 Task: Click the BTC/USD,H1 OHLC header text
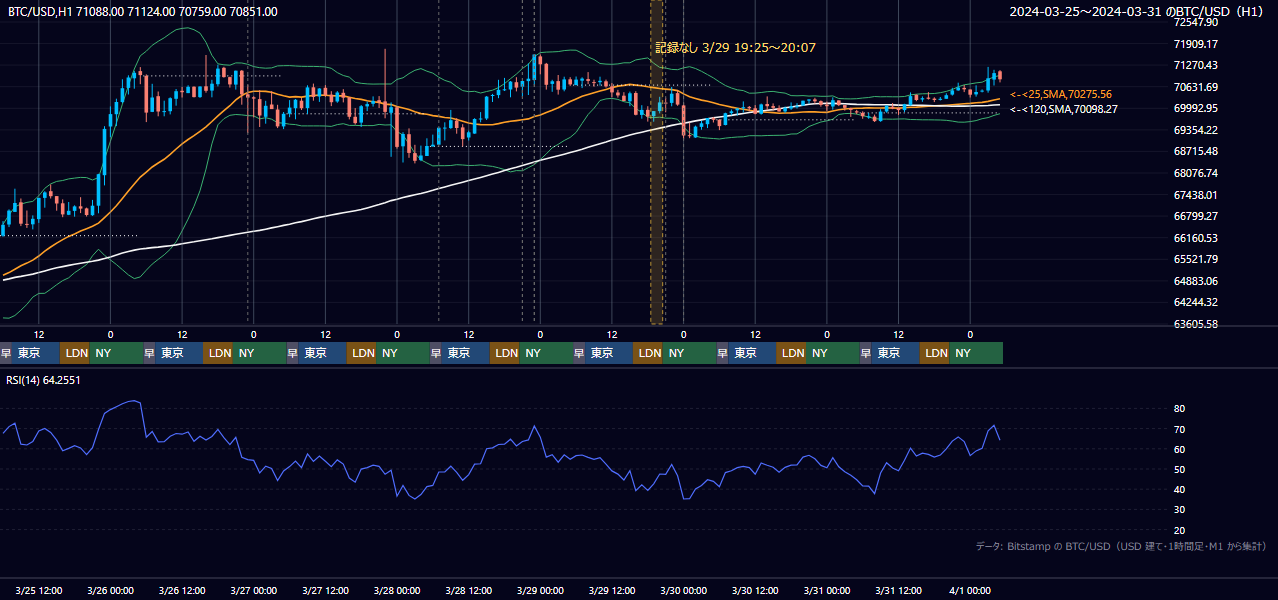143,12
